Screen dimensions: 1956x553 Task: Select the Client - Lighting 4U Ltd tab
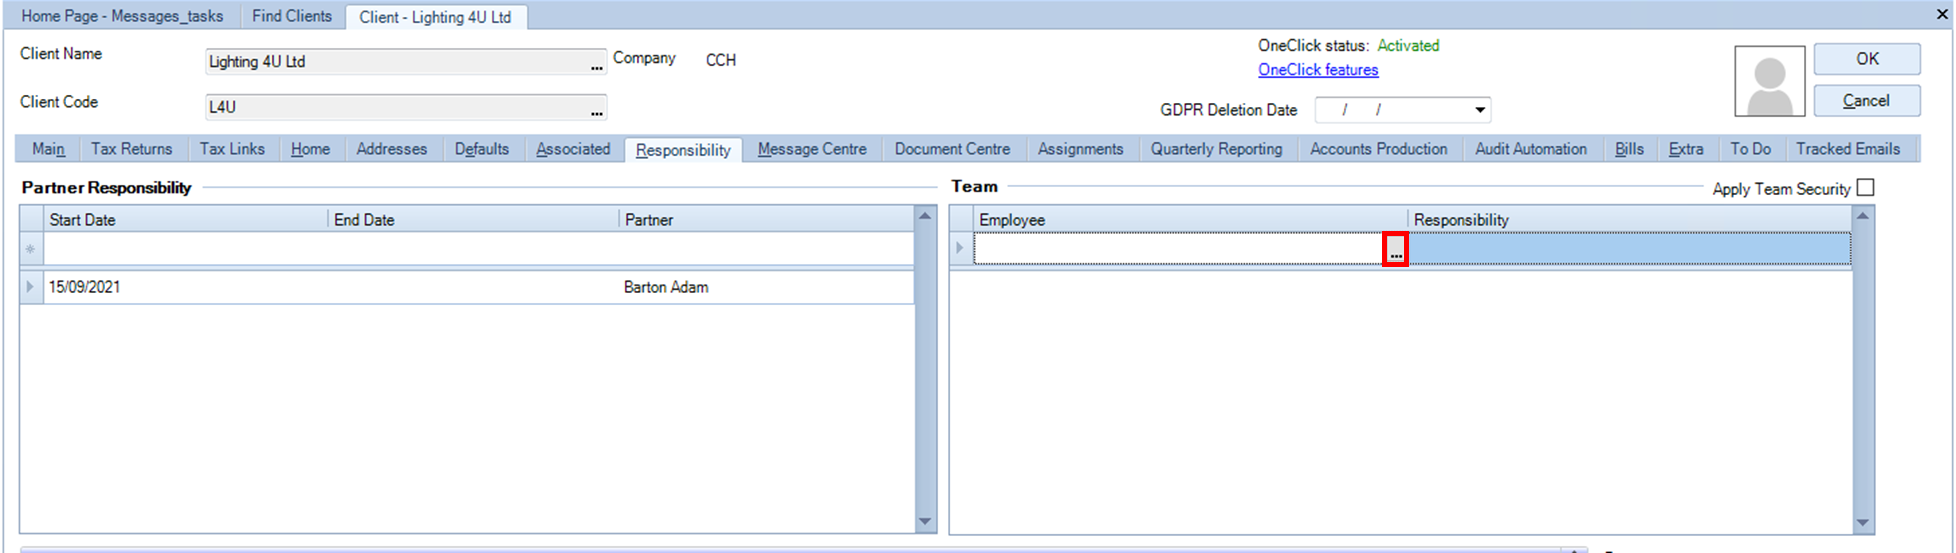pos(435,17)
